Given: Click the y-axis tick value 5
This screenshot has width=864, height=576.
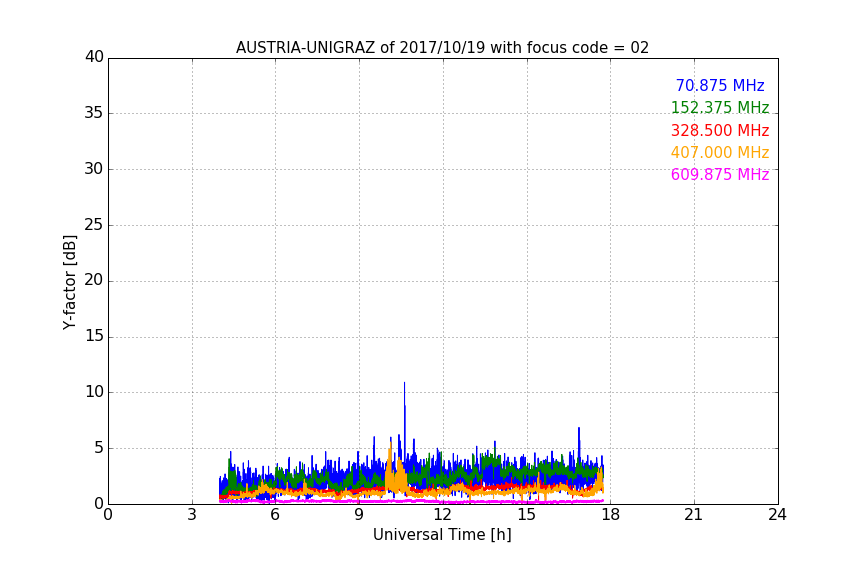Looking at the screenshot, I should (x=99, y=448).
